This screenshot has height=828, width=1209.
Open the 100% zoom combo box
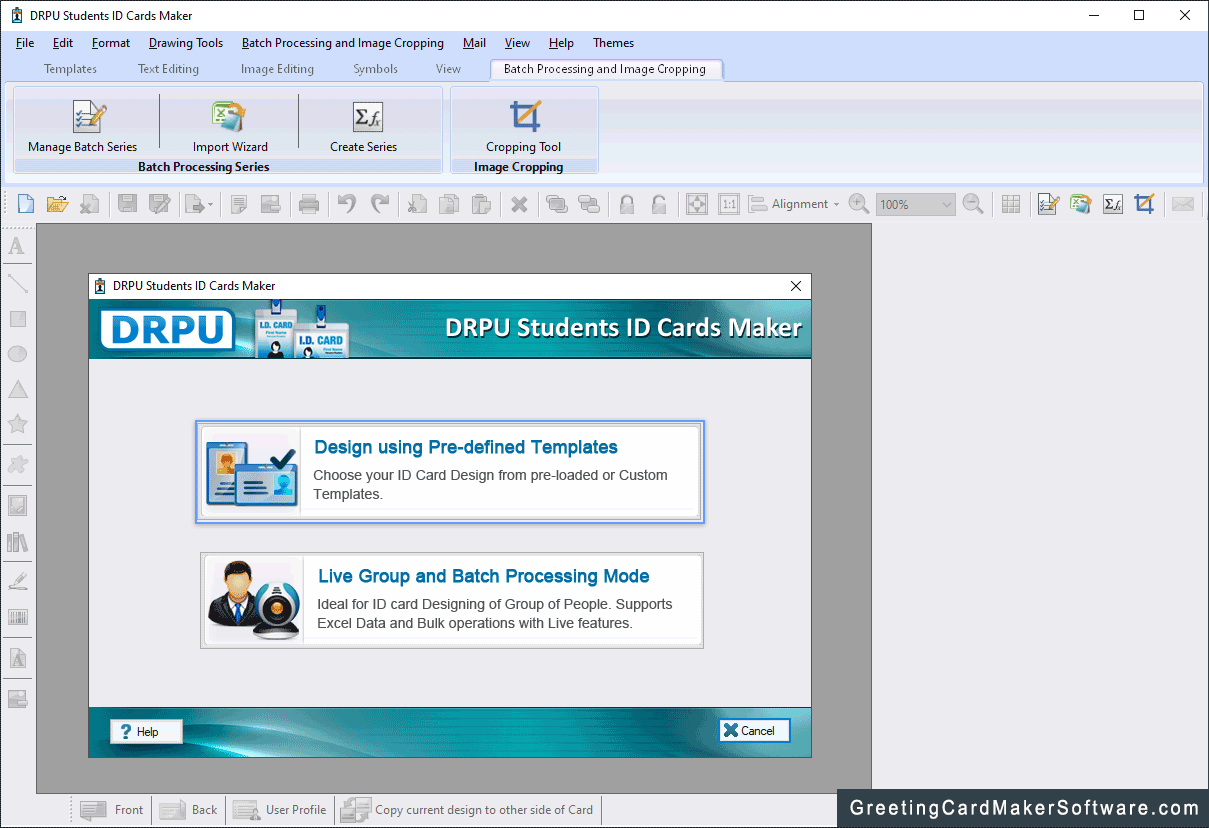pyautogui.click(x=916, y=204)
